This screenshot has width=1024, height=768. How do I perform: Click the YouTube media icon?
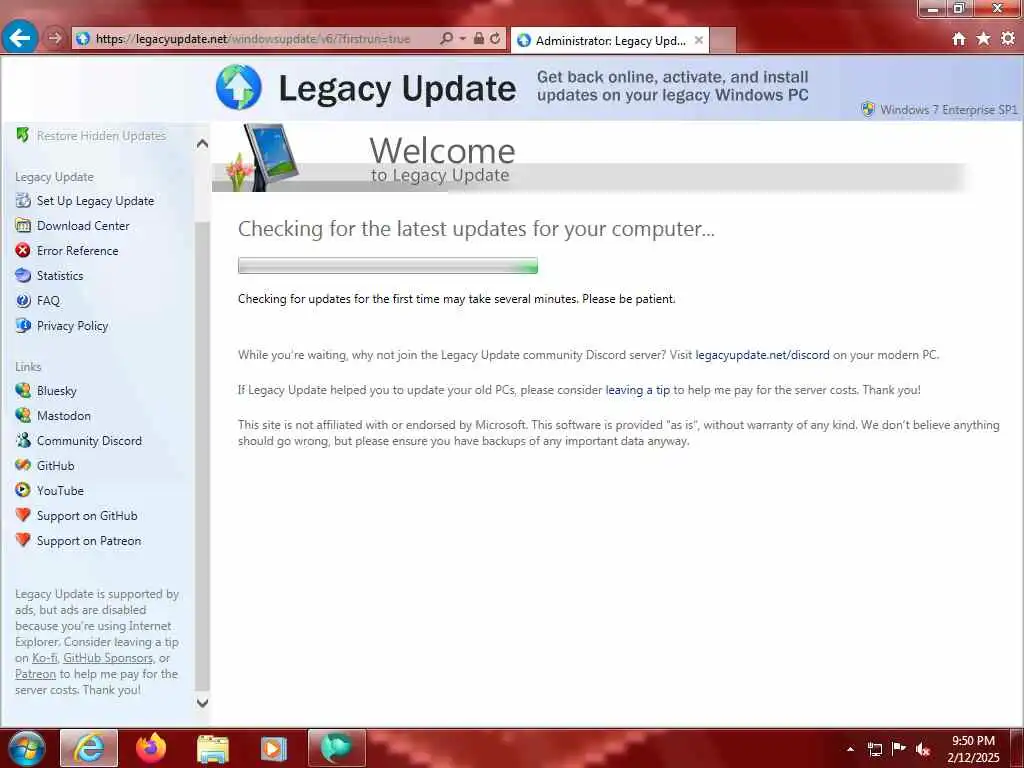(x=23, y=490)
